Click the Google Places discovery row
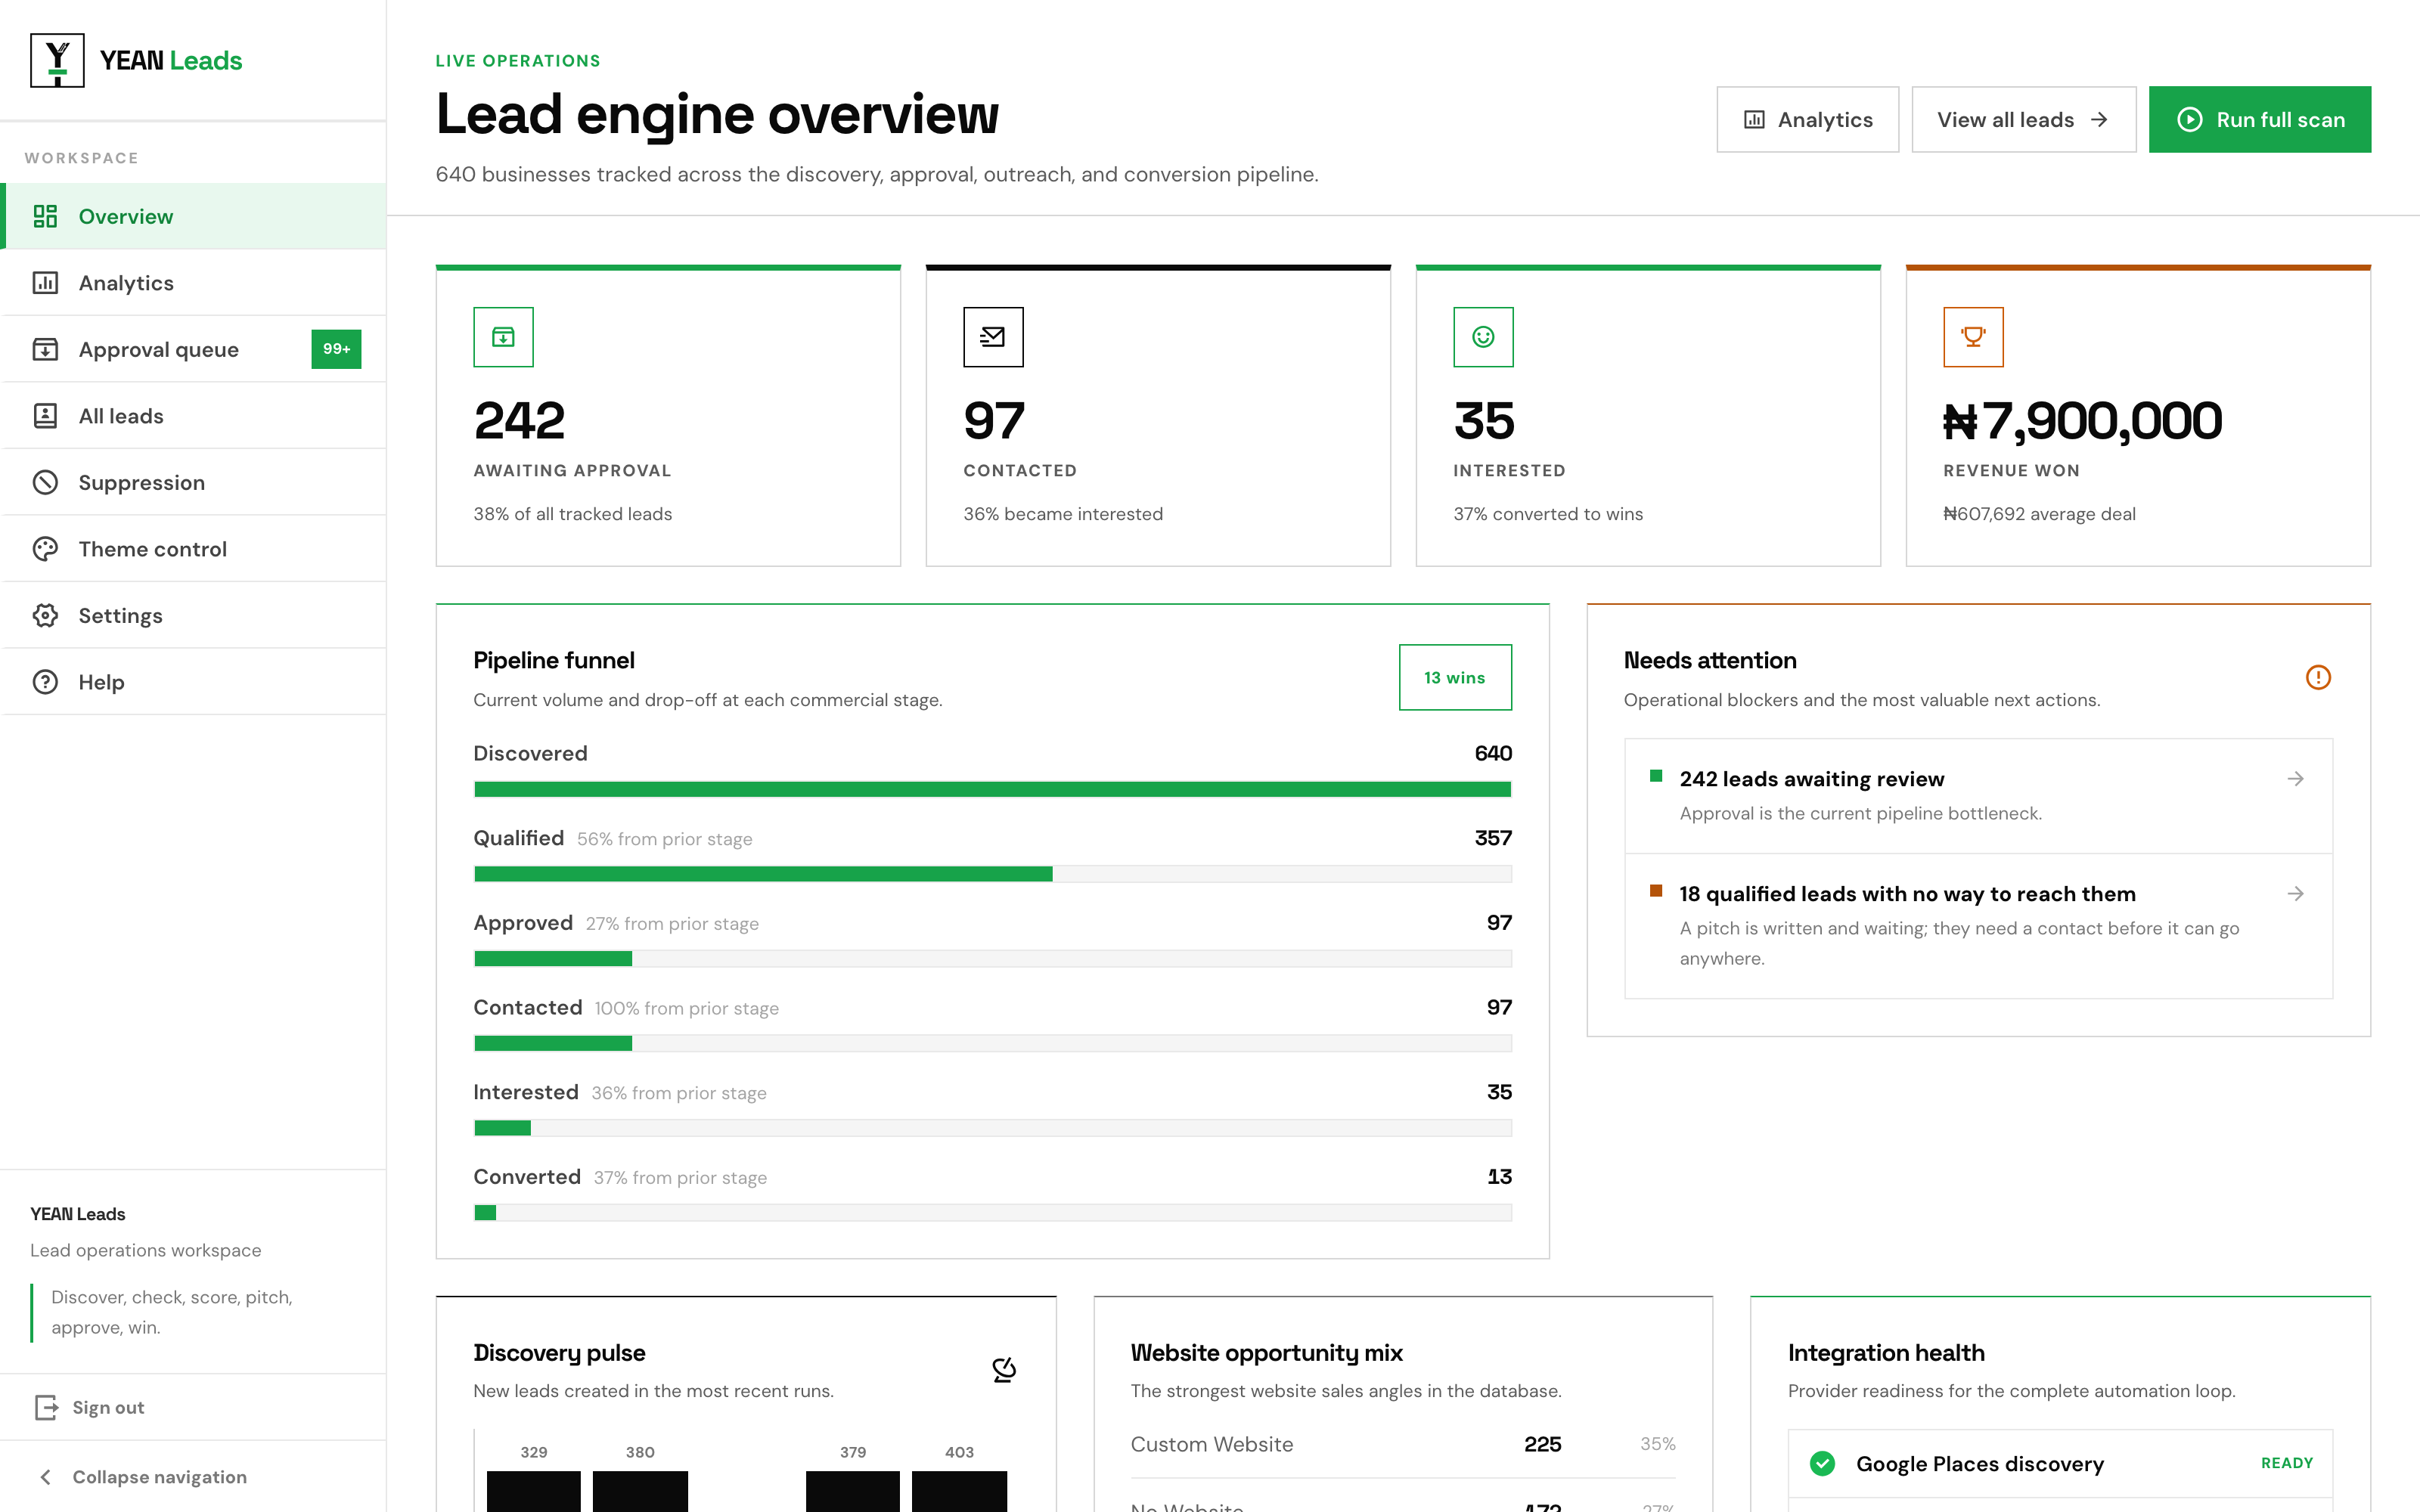This screenshot has height=1512, width=2420. 2060,1463
